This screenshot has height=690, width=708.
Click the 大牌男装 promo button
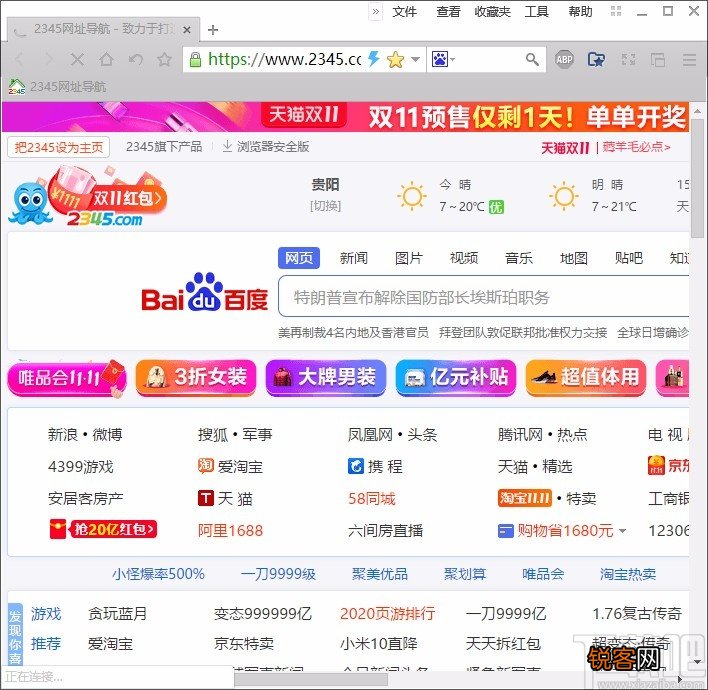pos(326,378)
